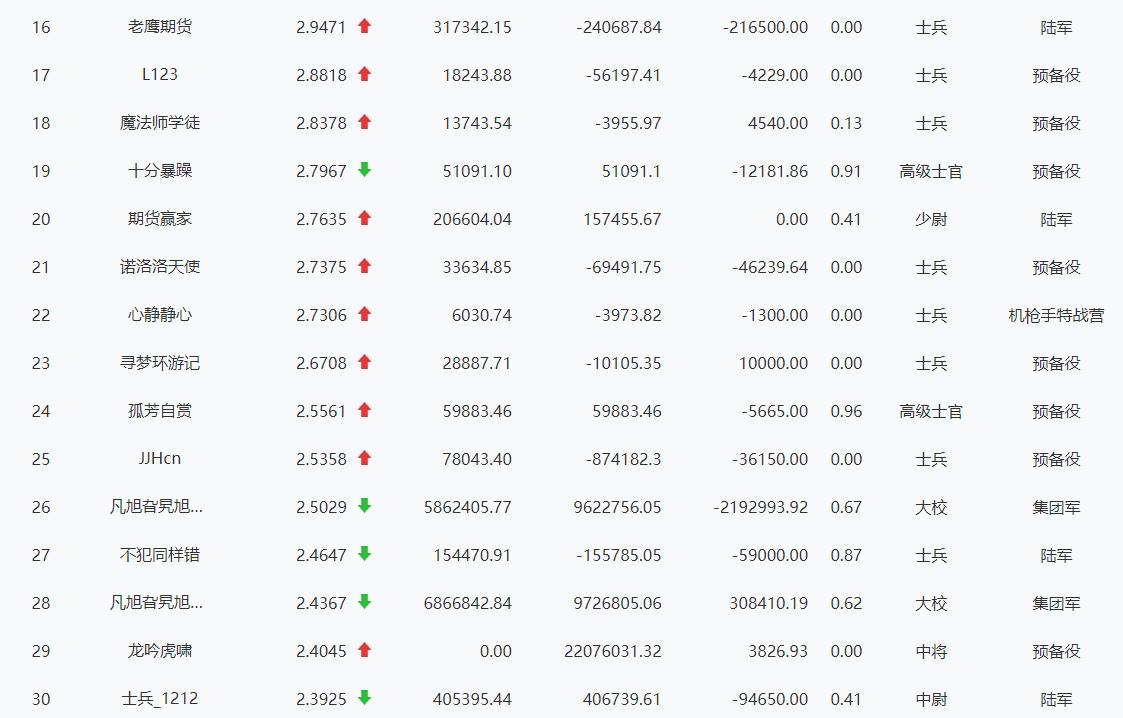Click green down arrow beside 十分暴躁
This screenshot has height=718, width=1123.
[364, 171]
